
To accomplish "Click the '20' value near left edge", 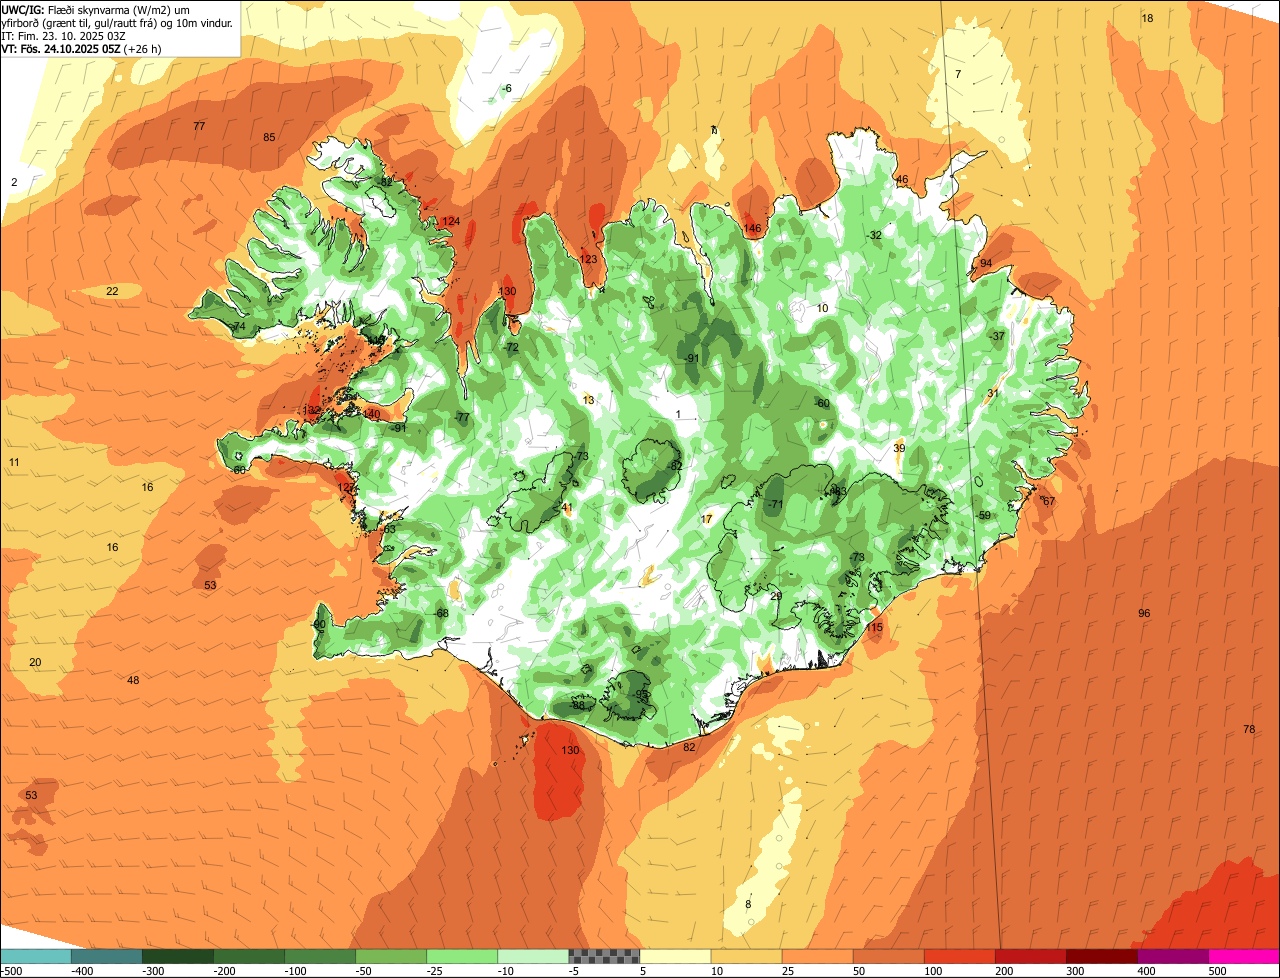I will (x=35, y=662).
